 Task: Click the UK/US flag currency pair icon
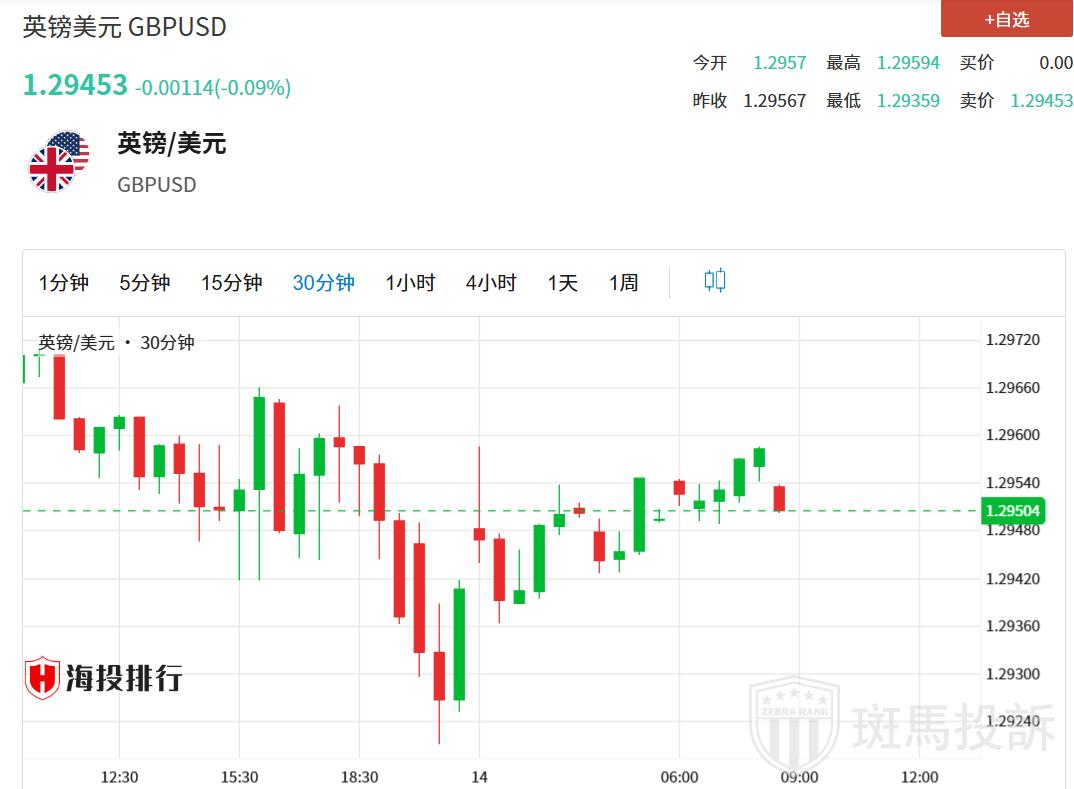[58, 162]
